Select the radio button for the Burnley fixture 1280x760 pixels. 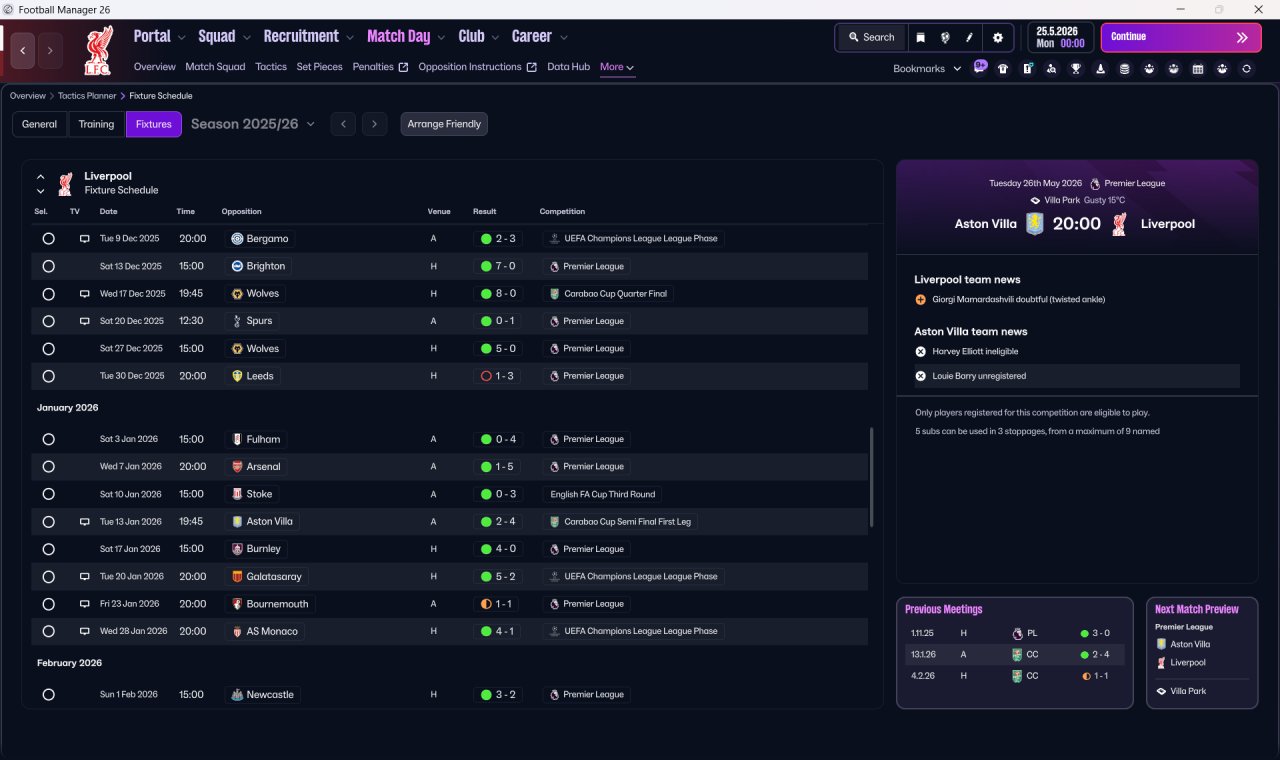pyautogui.click(x=48, y=549)
